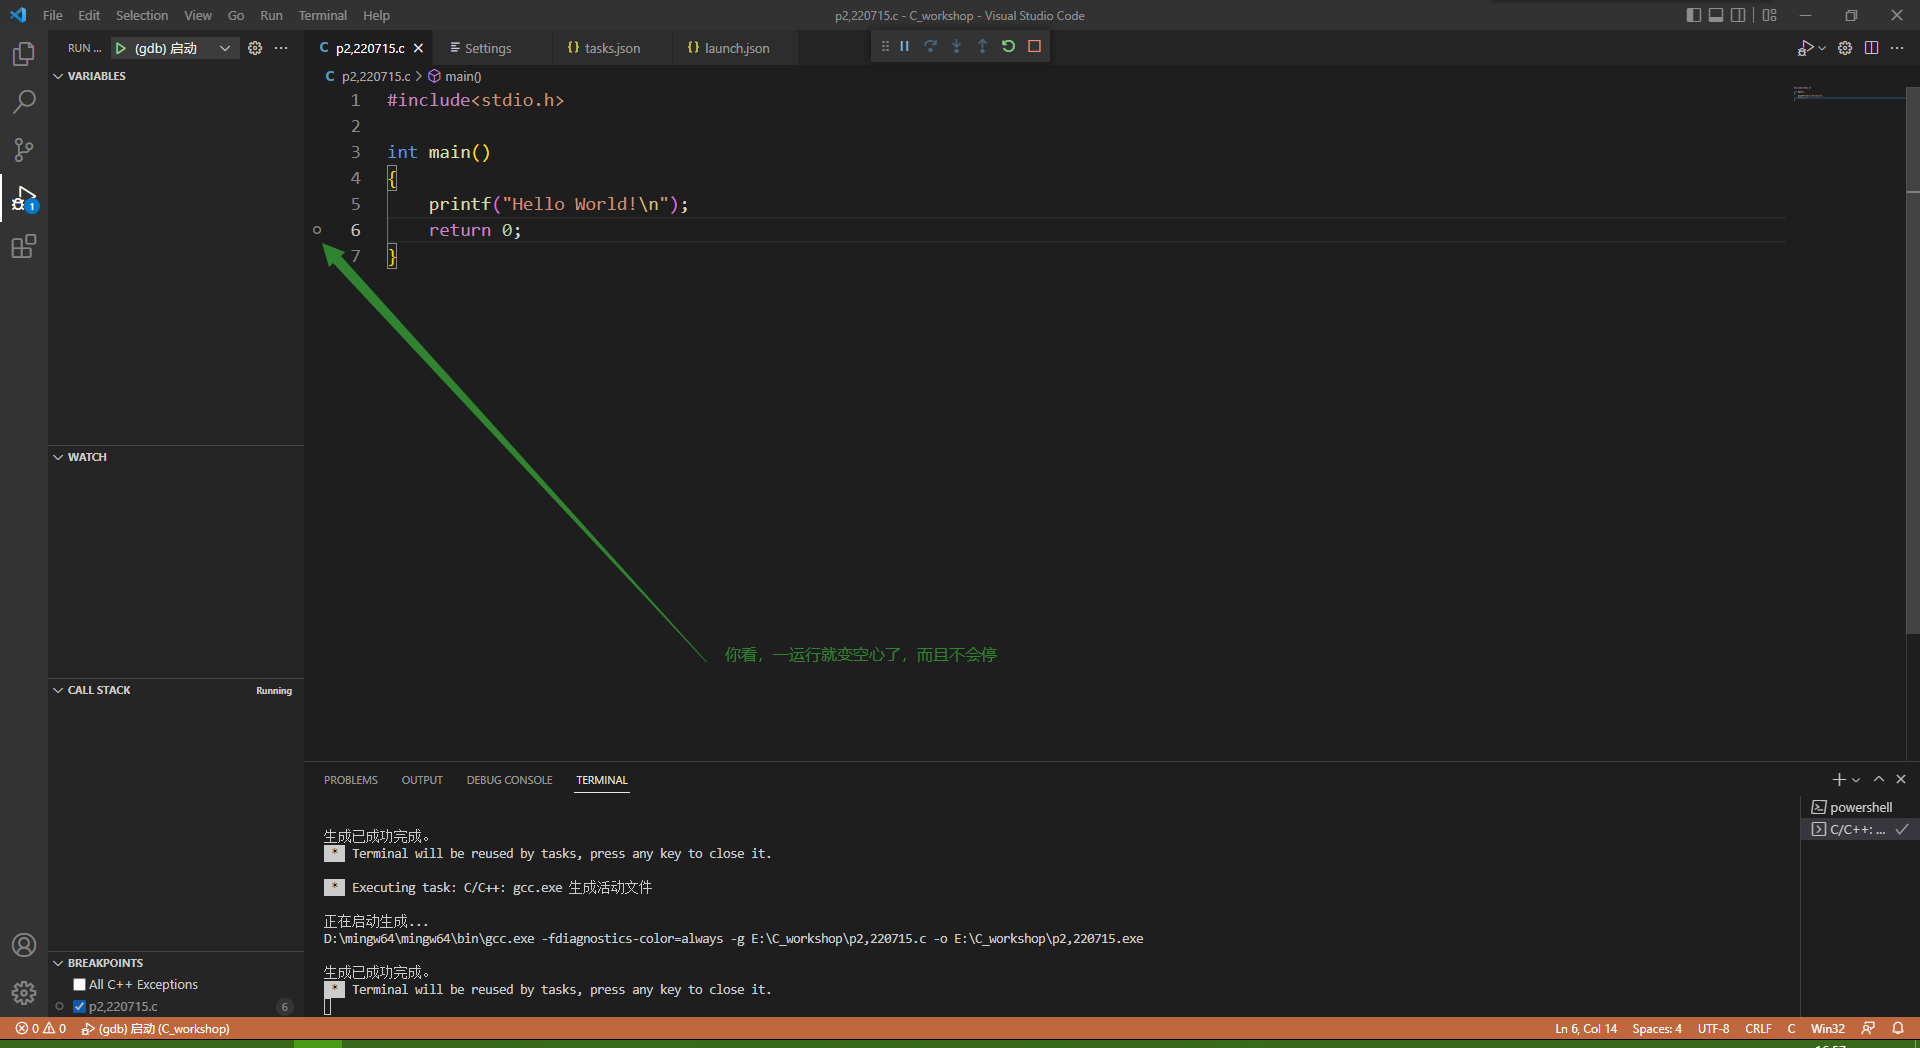The height and width of the screenshot is (1048, 1920).
Task: Open the OUTPUT panel tab
Action: click(422, 780)
